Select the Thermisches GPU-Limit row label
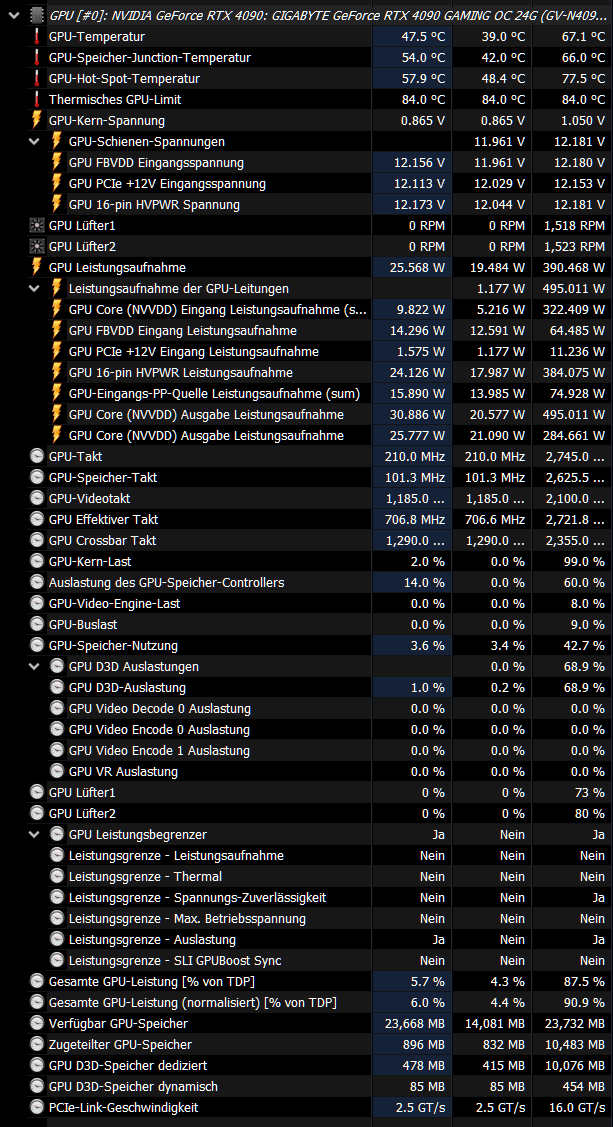 tap(115, 99)
